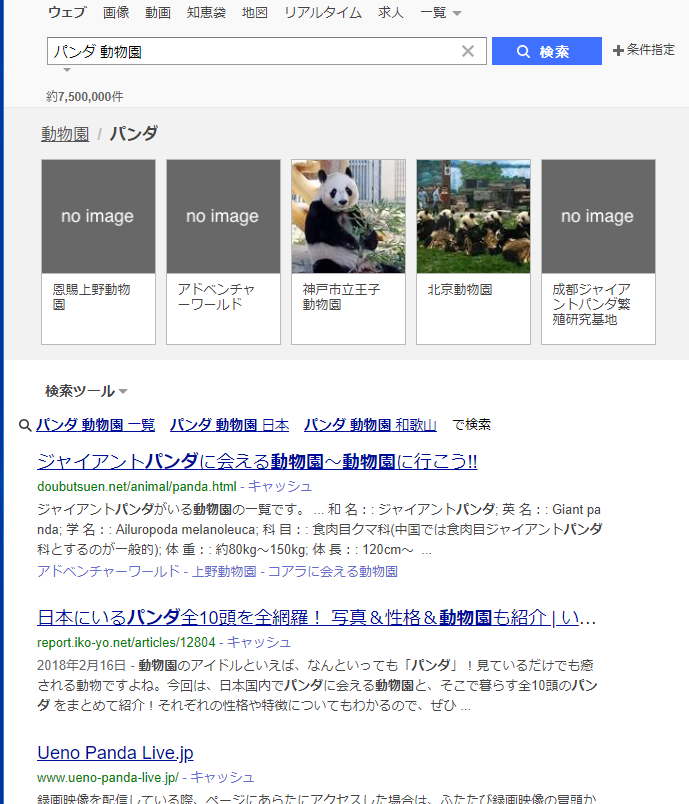Open the 条件指定 plus option

tap(644, 50)
